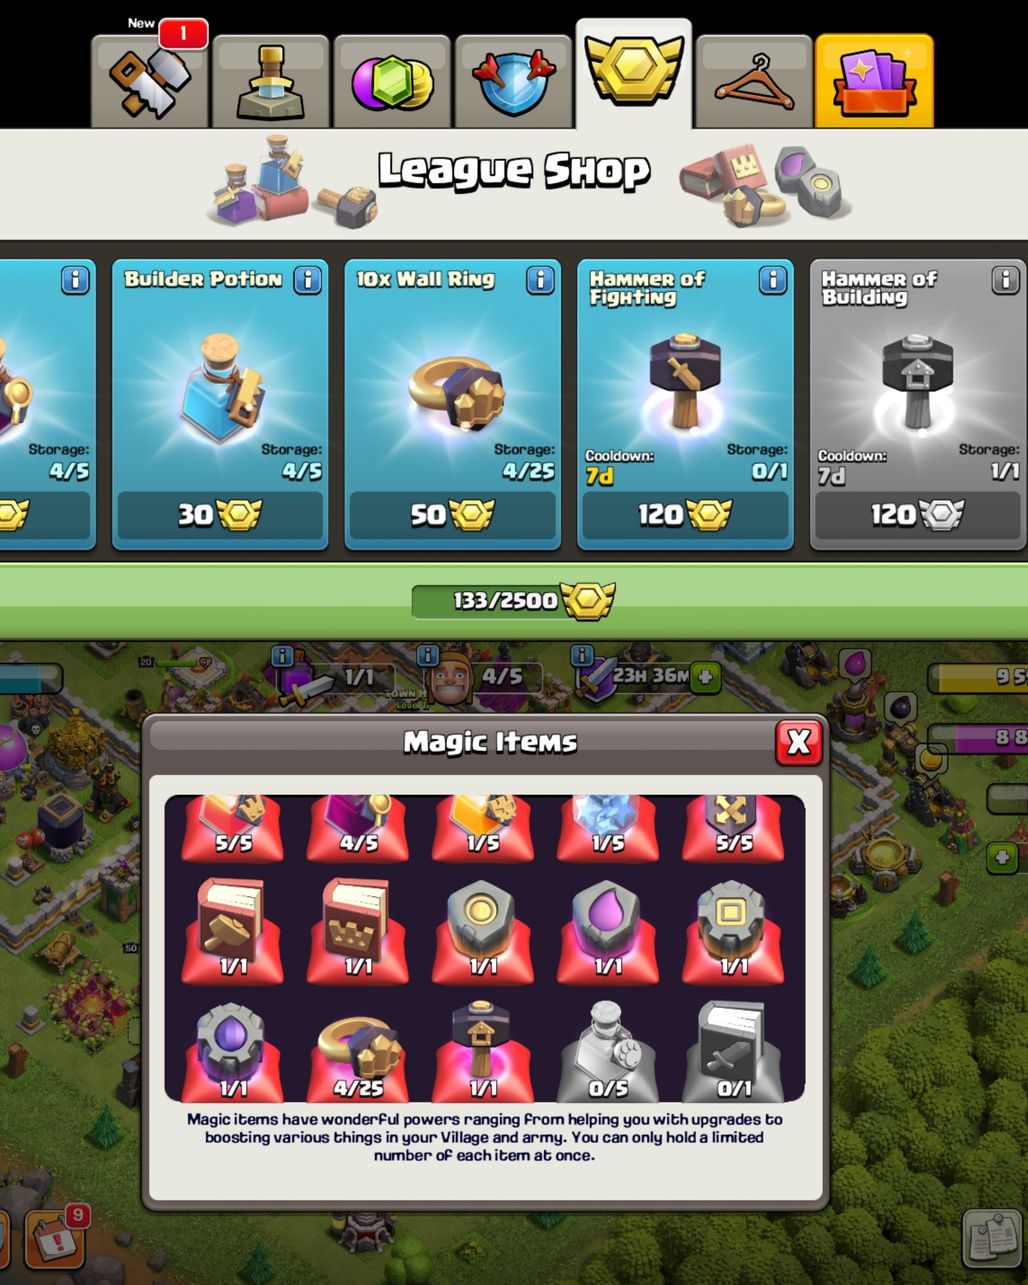The height and width of the screenshot is (1285, 1028).
Task: Open the builder tools shop tab
Action: pos(150,81)
